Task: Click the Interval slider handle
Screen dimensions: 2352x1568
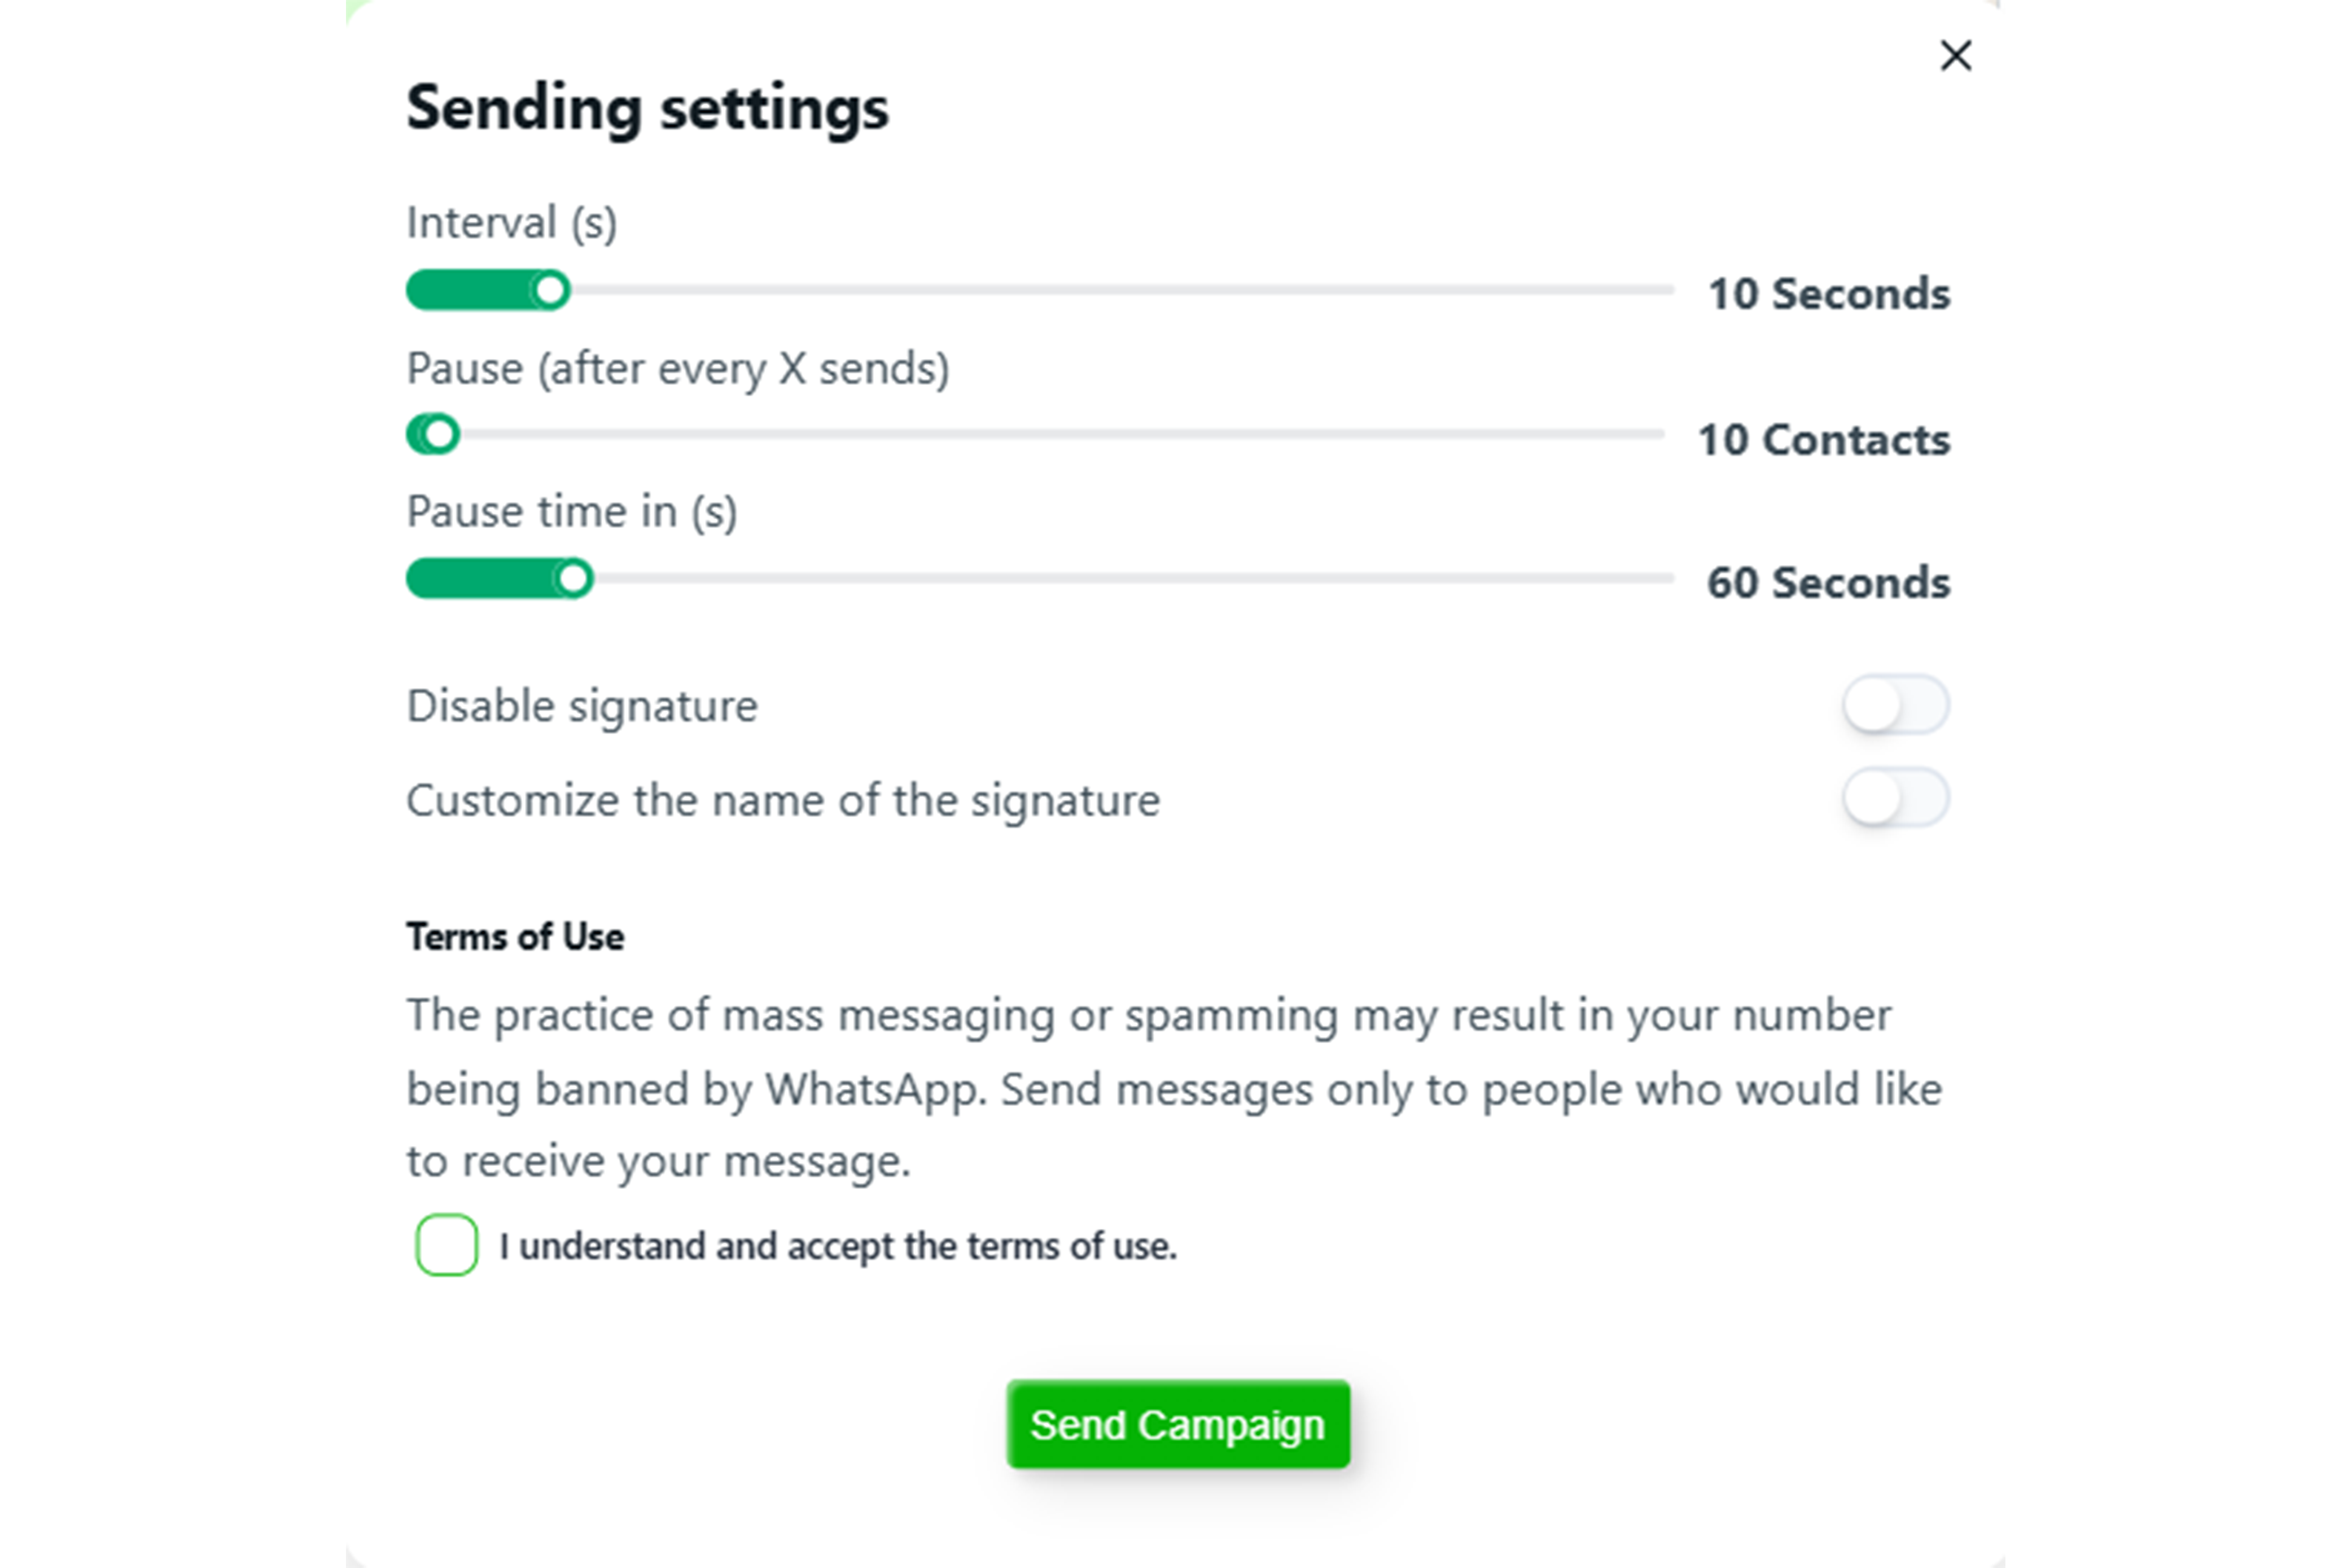Action: pyautogui.click(x=550, y=291)
